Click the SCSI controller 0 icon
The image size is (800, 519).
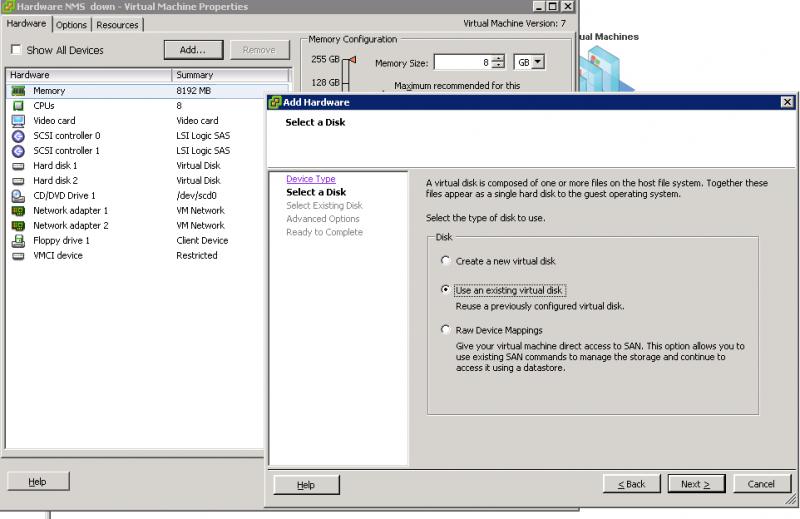coord(18,136)
